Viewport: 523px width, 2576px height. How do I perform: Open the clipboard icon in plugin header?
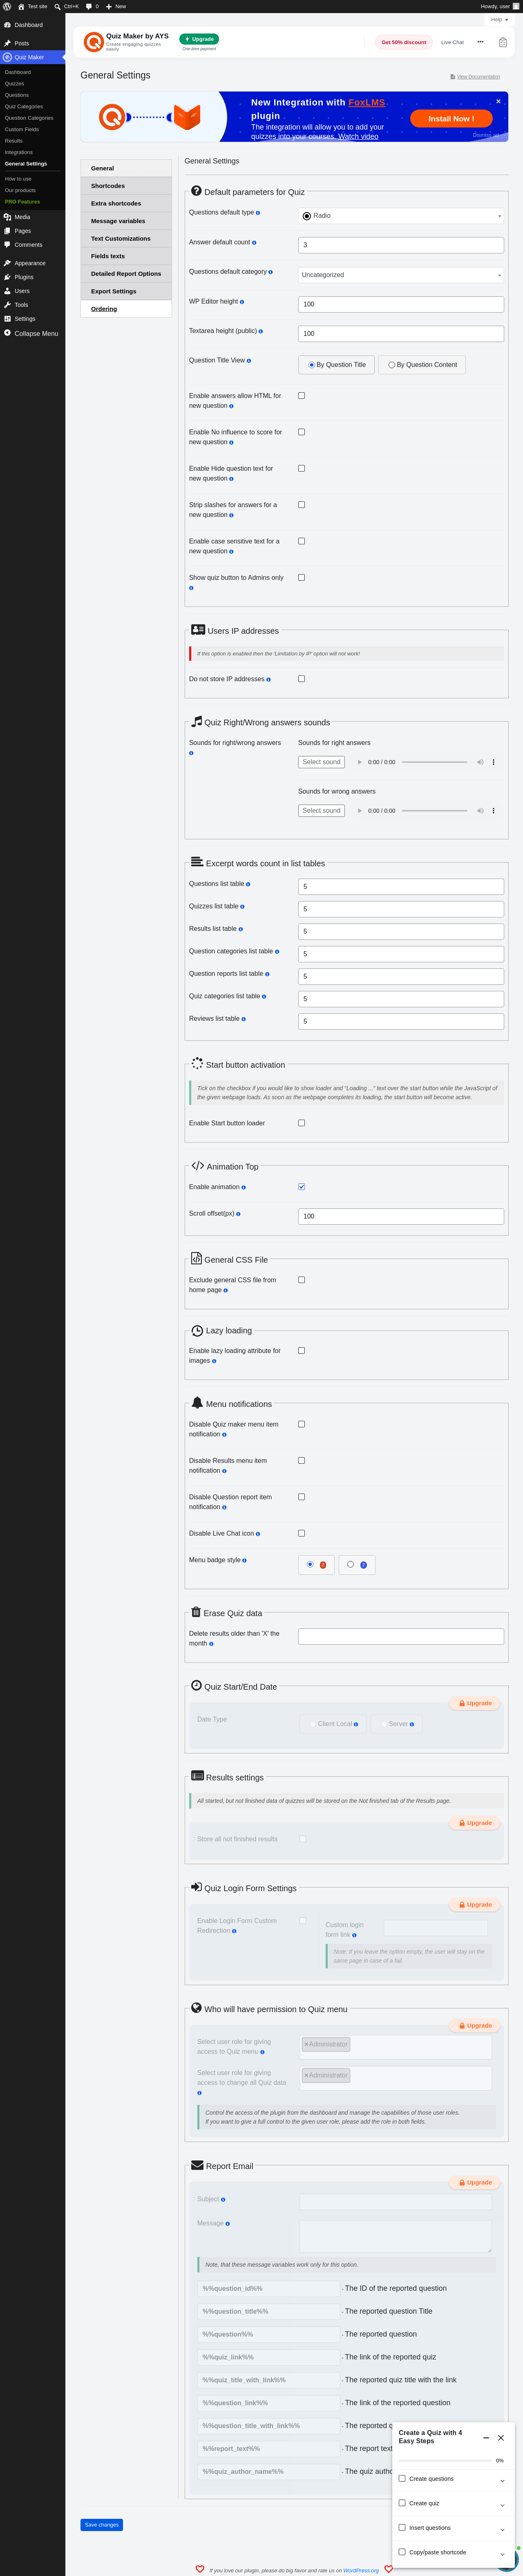pyautogui.click(x=503, y=42)
